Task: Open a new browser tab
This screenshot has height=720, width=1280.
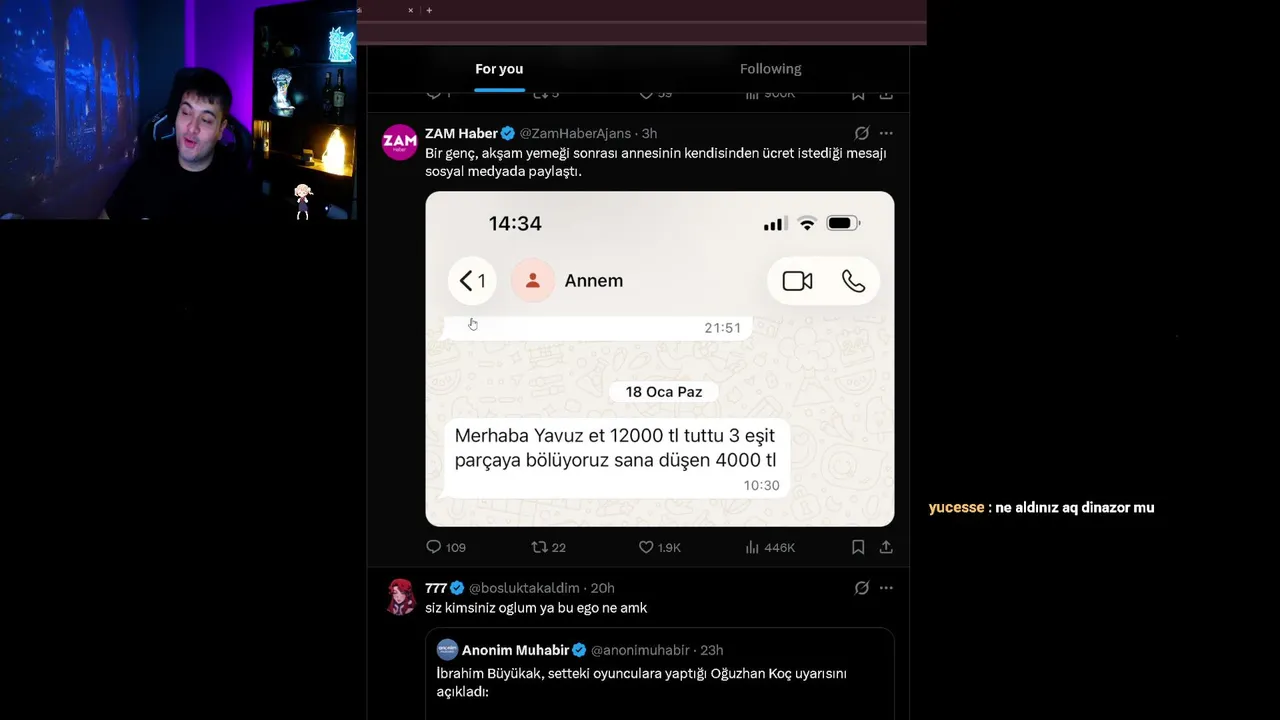Action: [x=429, y=10]
